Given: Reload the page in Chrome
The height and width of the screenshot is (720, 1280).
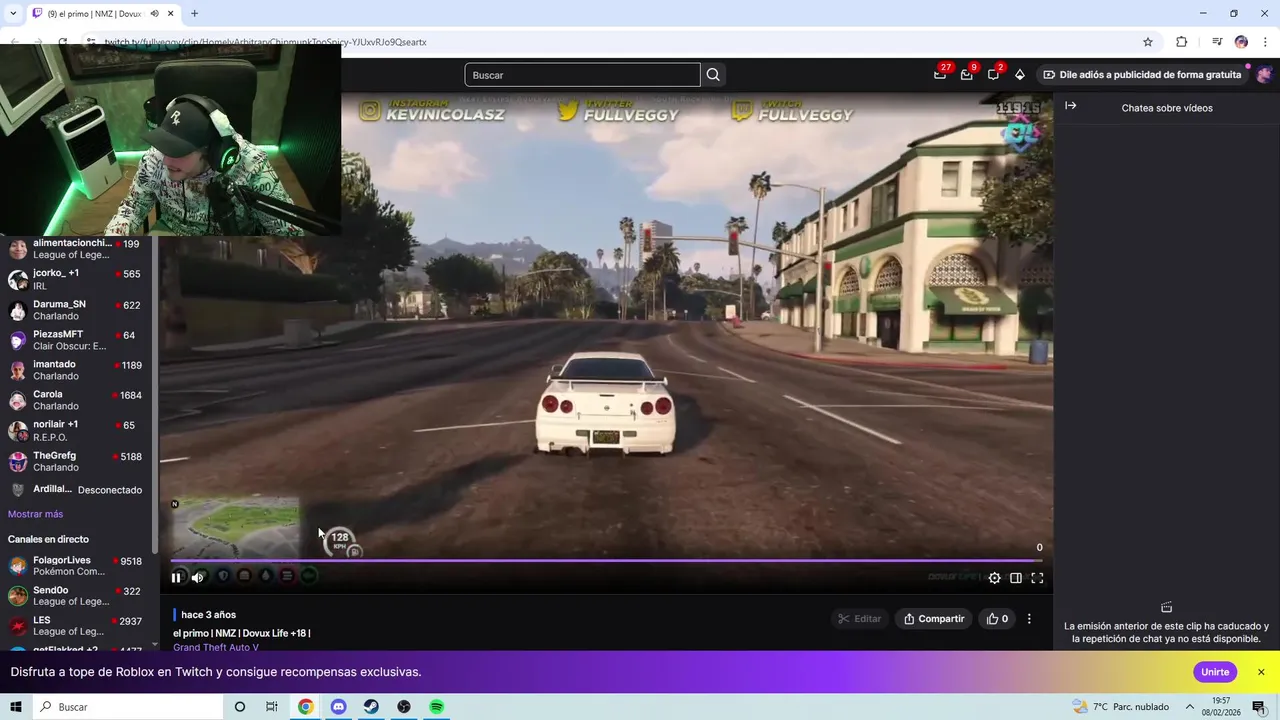Looking at the screenshot, I should [63, 42].
